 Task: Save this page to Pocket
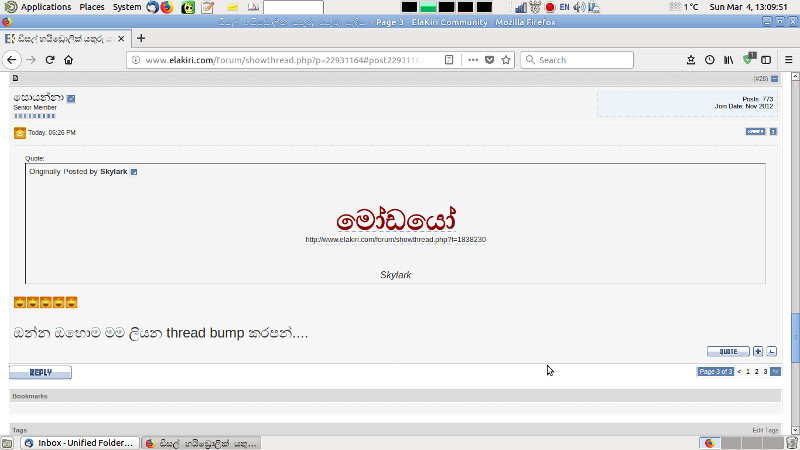point(489,60)
